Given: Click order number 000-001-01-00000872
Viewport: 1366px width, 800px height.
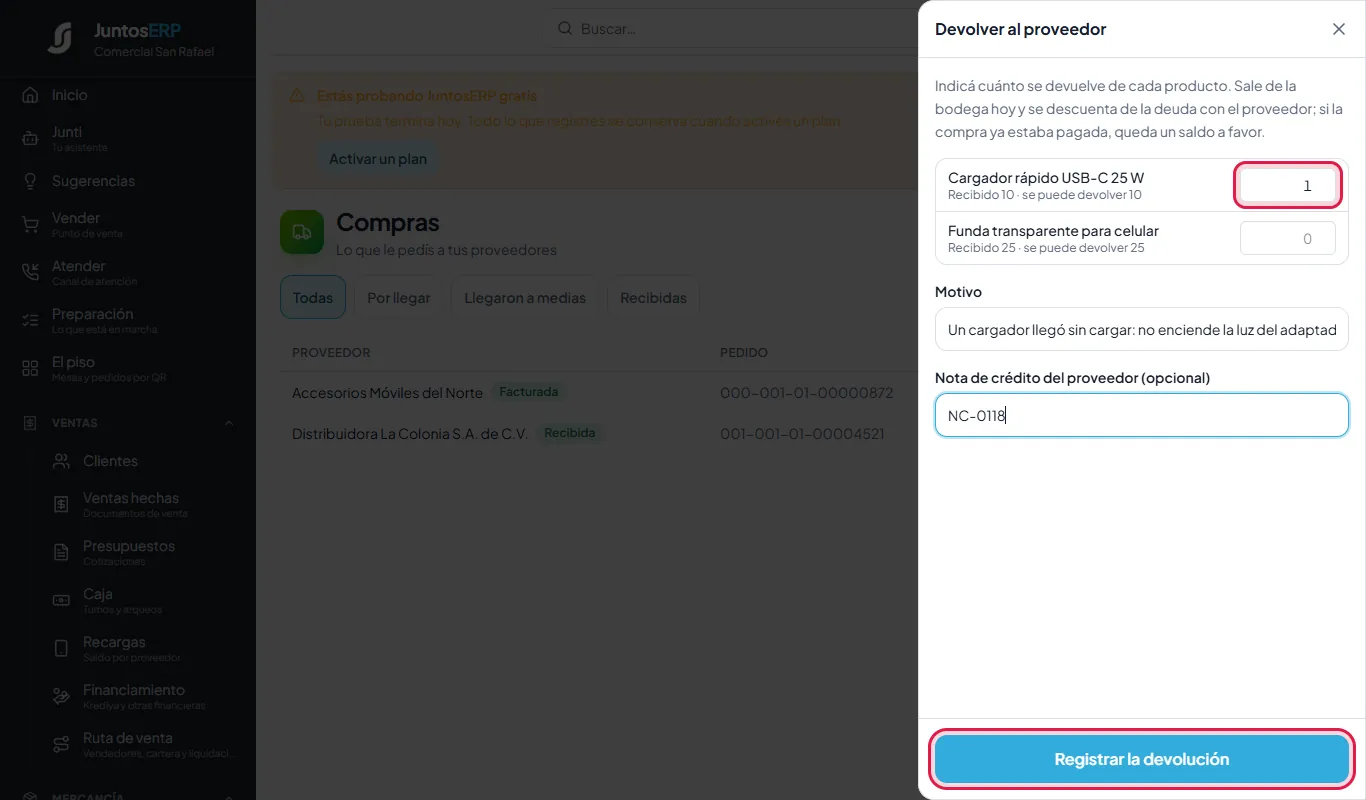Looking at the screenshot, I should pyautogui.click(x=806, y=393).
